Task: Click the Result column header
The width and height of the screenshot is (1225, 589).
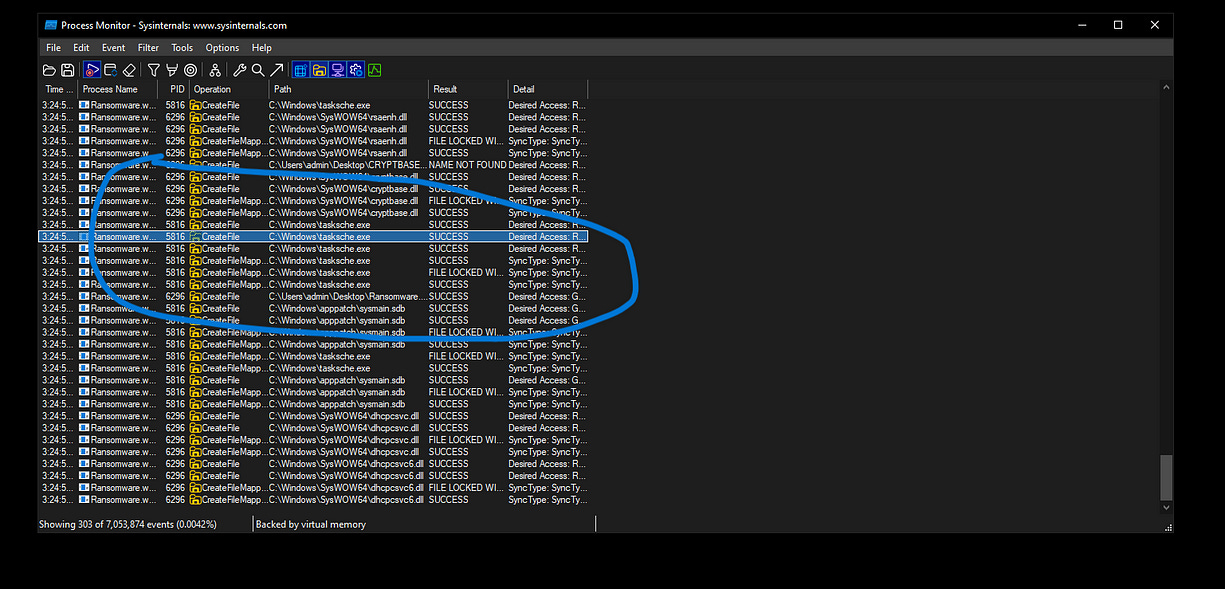Action: click(x=468, y=89)
